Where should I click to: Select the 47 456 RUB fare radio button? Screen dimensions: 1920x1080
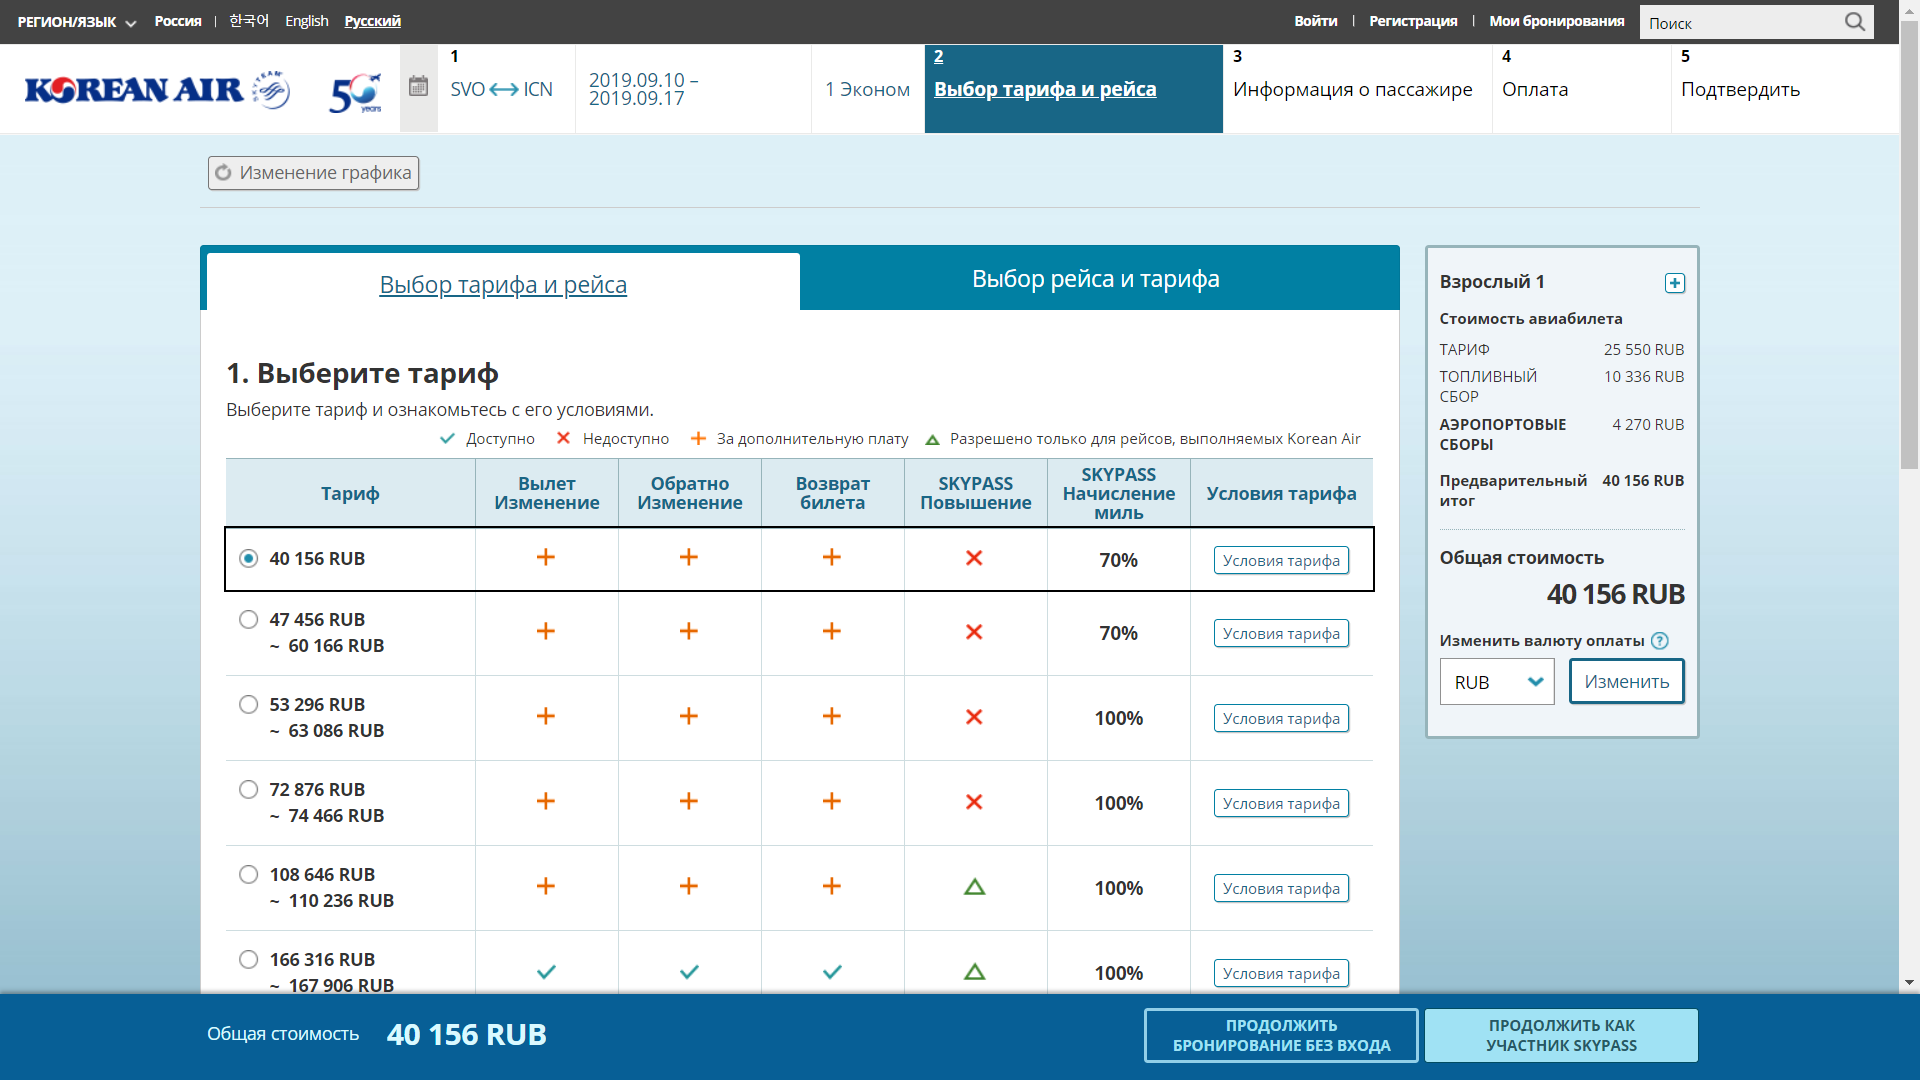click(x=249, y=619)
